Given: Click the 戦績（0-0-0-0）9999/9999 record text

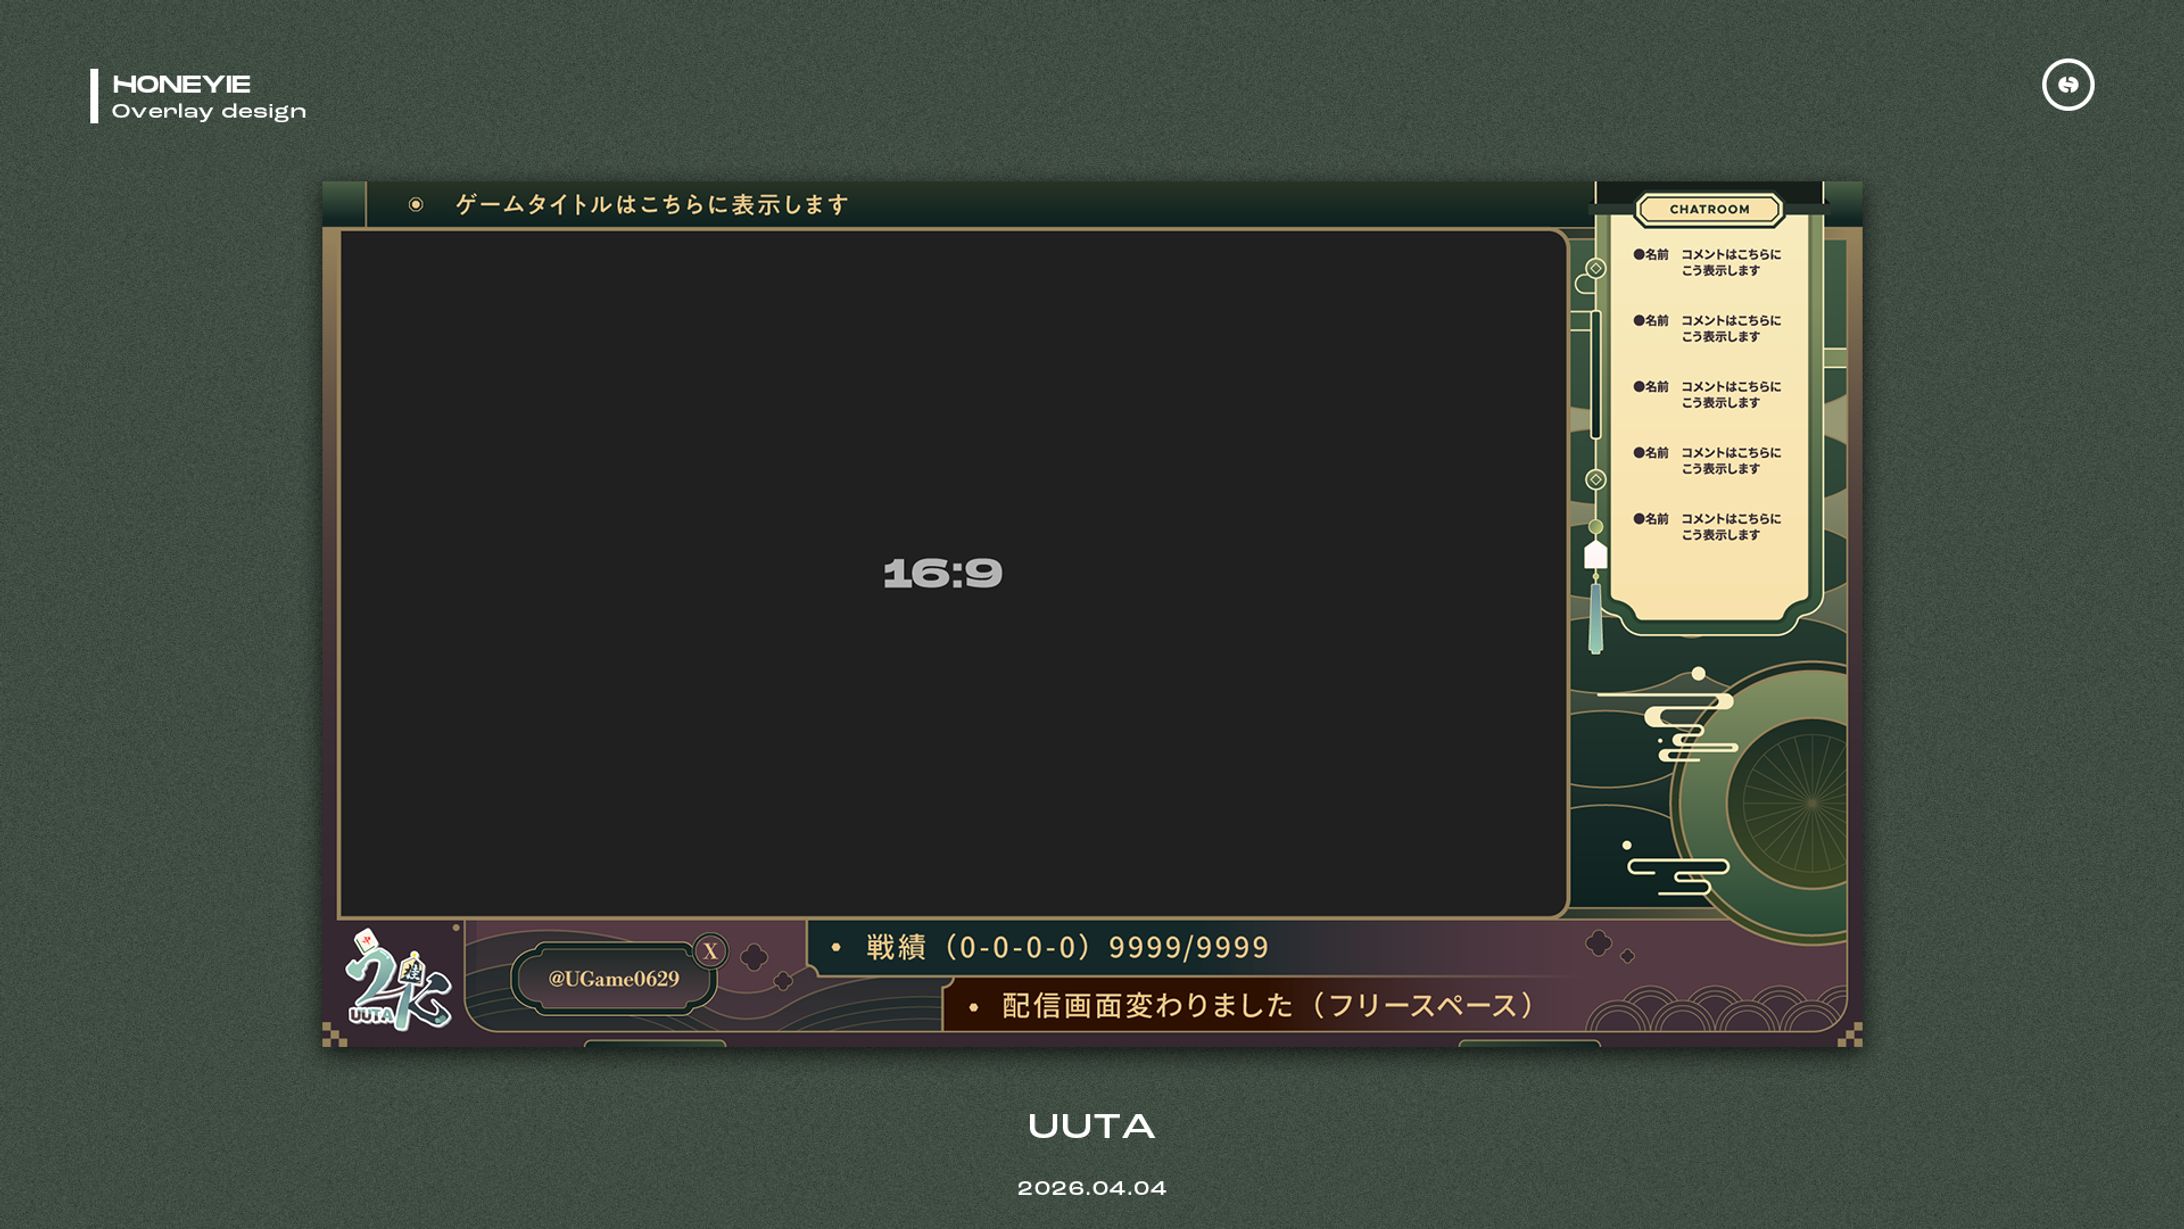Looking at the screenshot, I should coord(1067,947).
